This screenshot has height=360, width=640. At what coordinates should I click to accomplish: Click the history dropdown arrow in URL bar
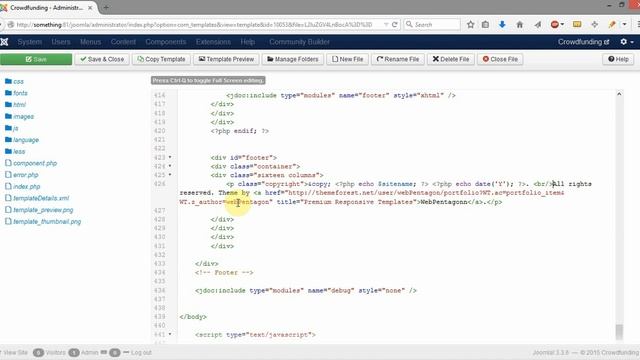[386, 24]
